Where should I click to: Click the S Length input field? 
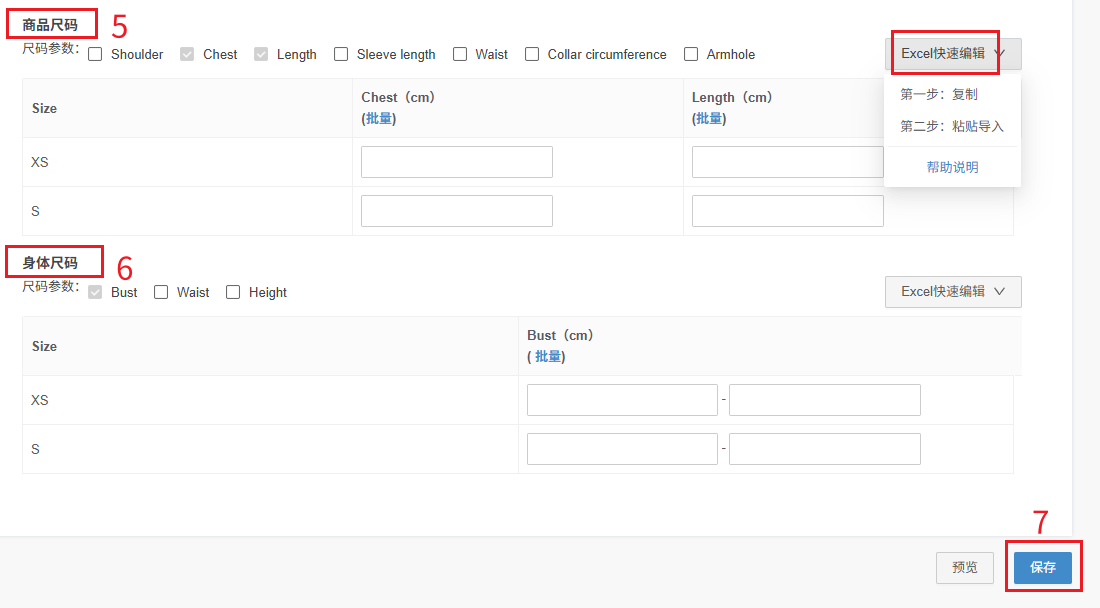pos(787,211)
